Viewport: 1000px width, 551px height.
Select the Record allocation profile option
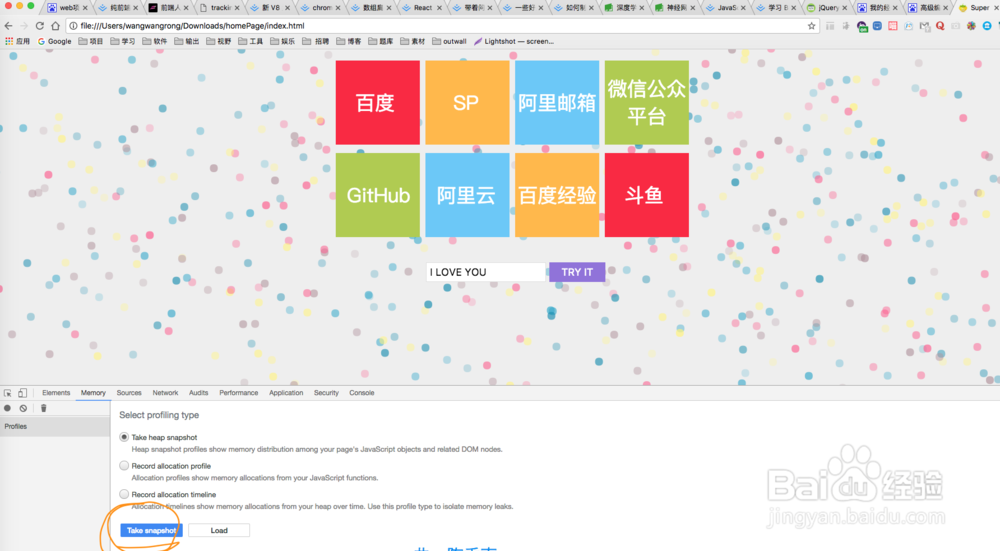(x=124, y=466)
